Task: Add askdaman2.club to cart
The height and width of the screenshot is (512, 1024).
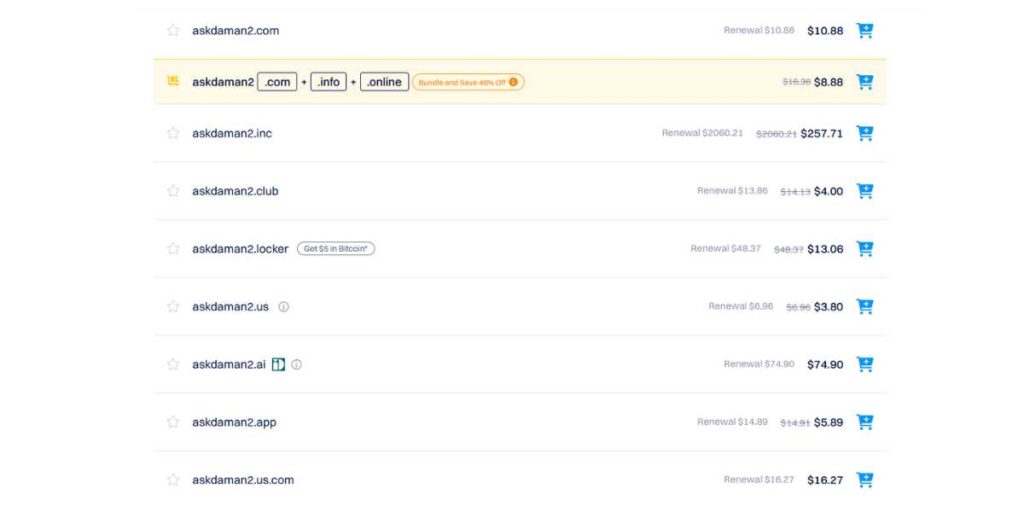Action: pos(865,191)
